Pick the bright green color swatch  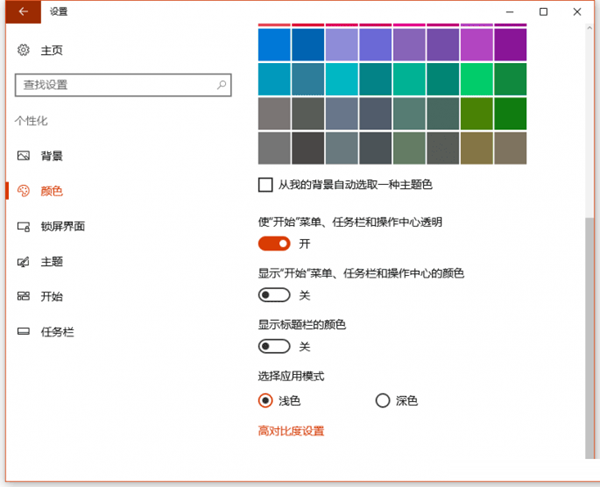tap(477, 79)
